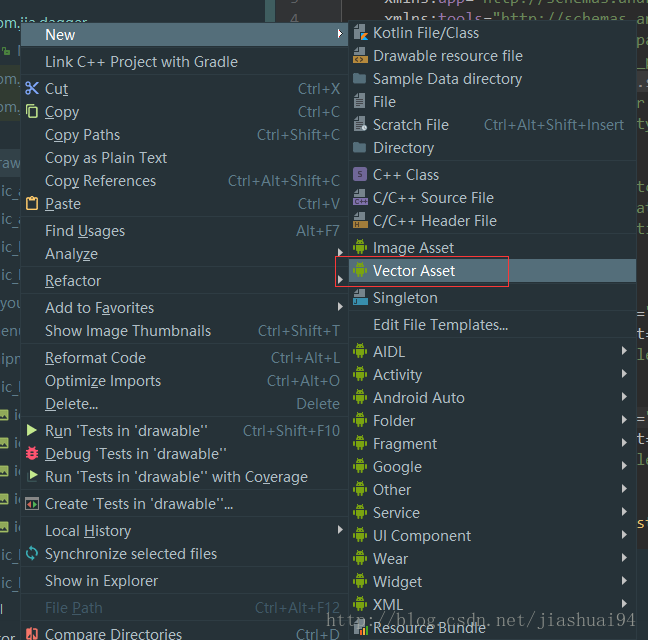This screenshot has height=640, width=648.
Task: Open Edit File Templates...
Action: click(x=493, y=325)
